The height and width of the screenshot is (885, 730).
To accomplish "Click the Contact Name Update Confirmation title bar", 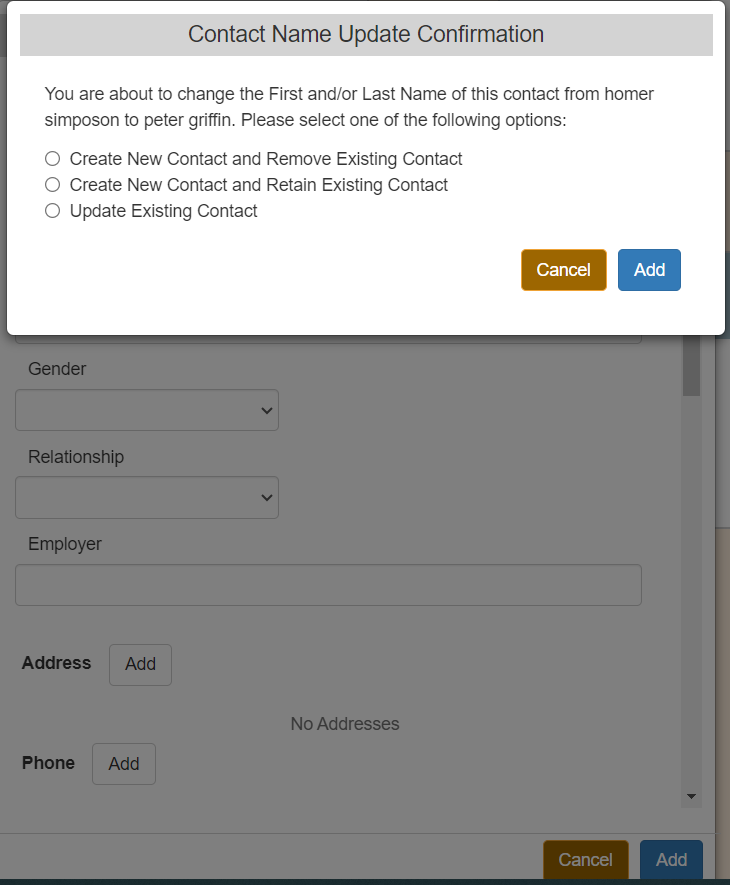I will [x=366, y=35].
